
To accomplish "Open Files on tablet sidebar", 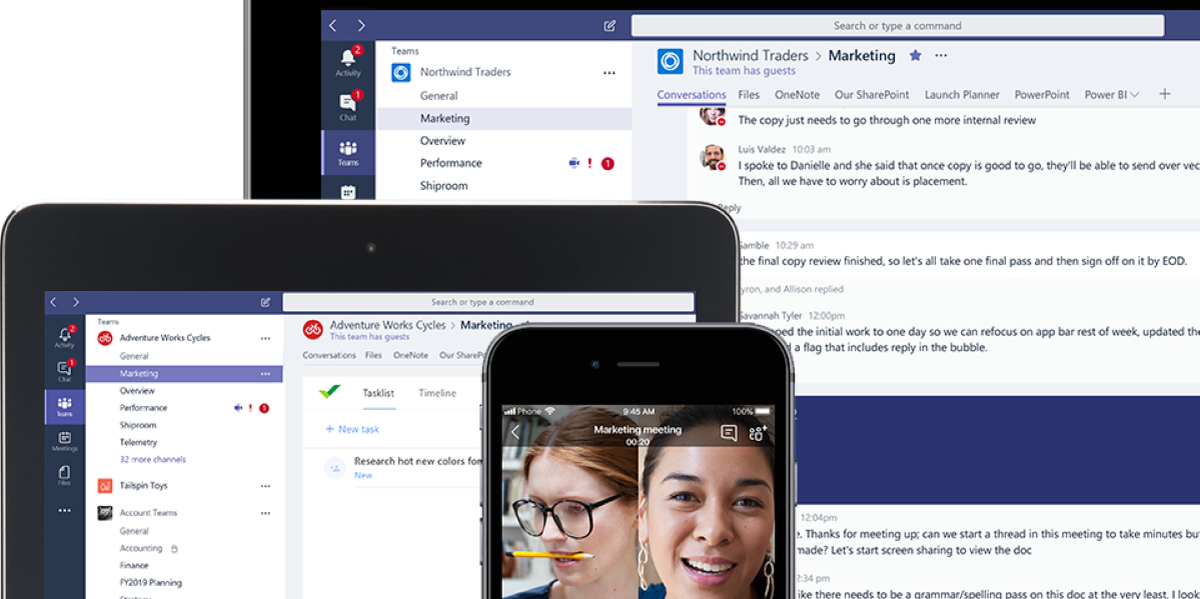I will click(x=65, y=476).
